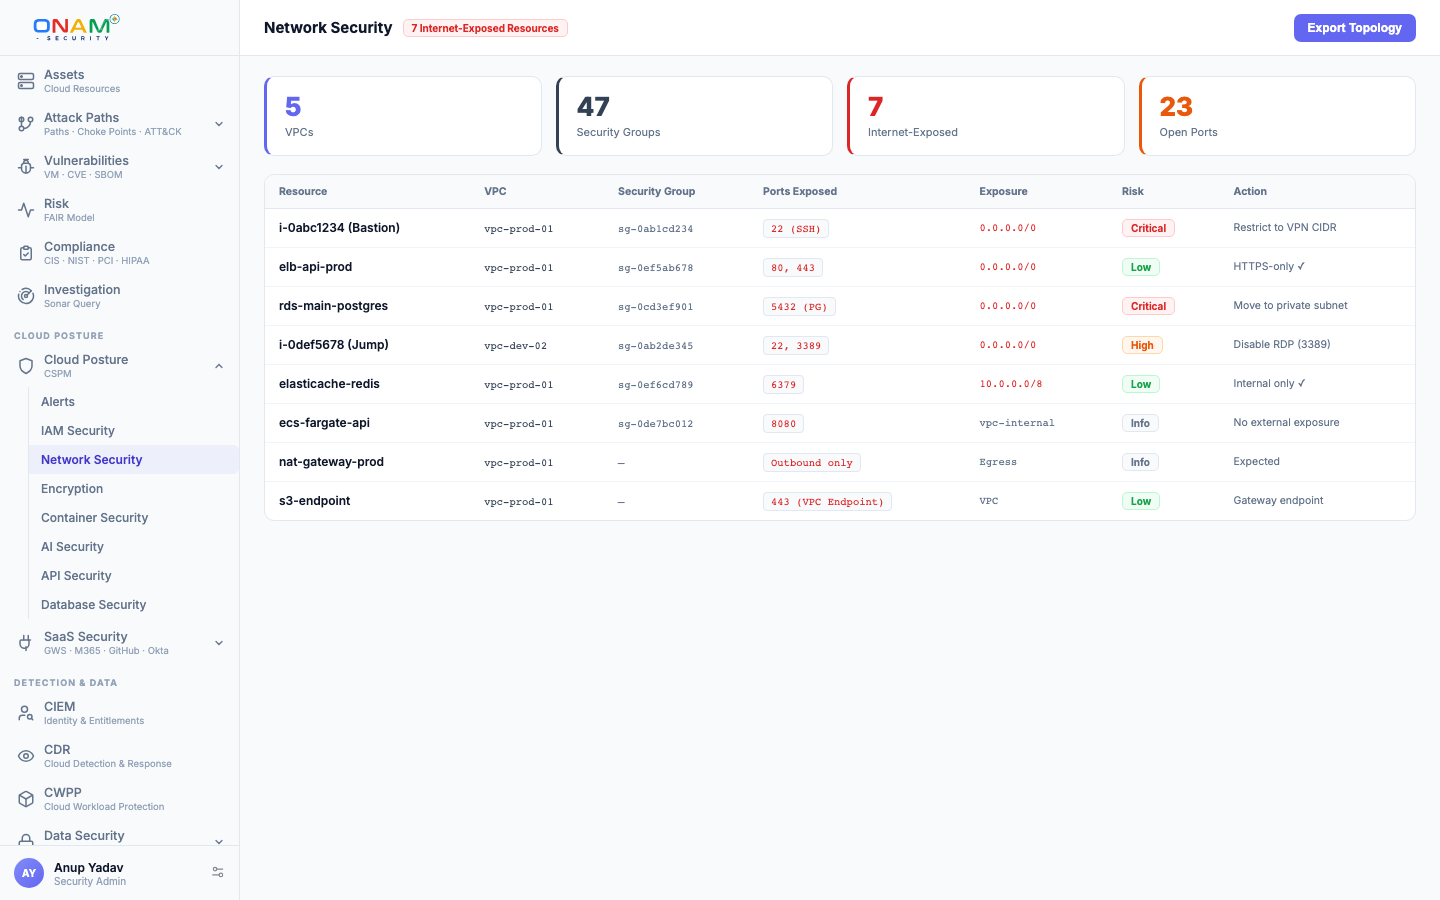Screen dimensions: 1440x900
Task: Click the Investigation radar icon
Action: 26,296
